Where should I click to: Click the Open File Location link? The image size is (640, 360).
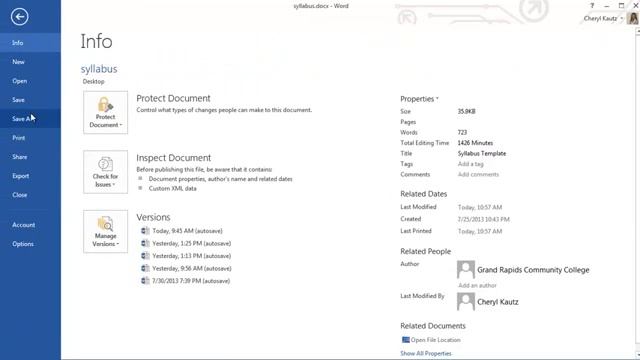click(x=431, y=340)
